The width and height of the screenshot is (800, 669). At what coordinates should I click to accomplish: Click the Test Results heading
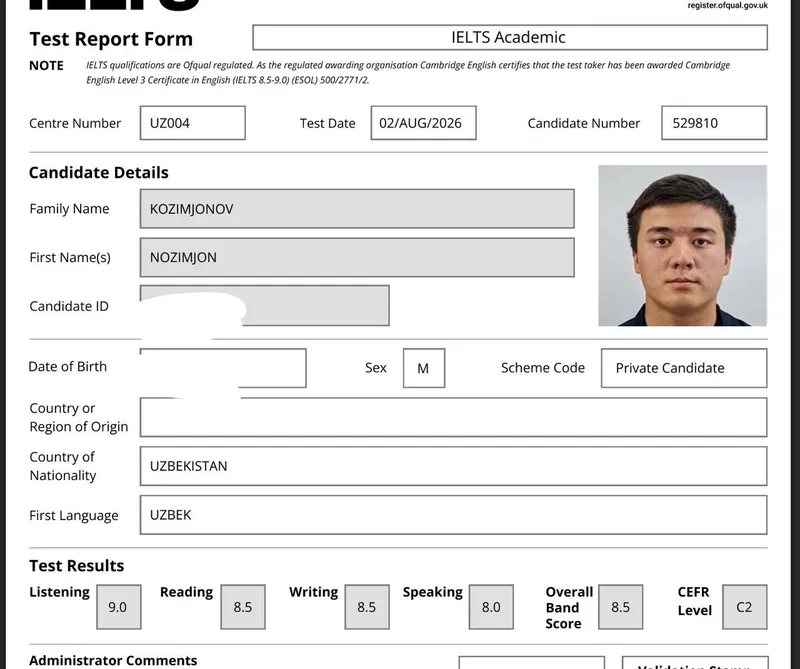pos(77,565)
